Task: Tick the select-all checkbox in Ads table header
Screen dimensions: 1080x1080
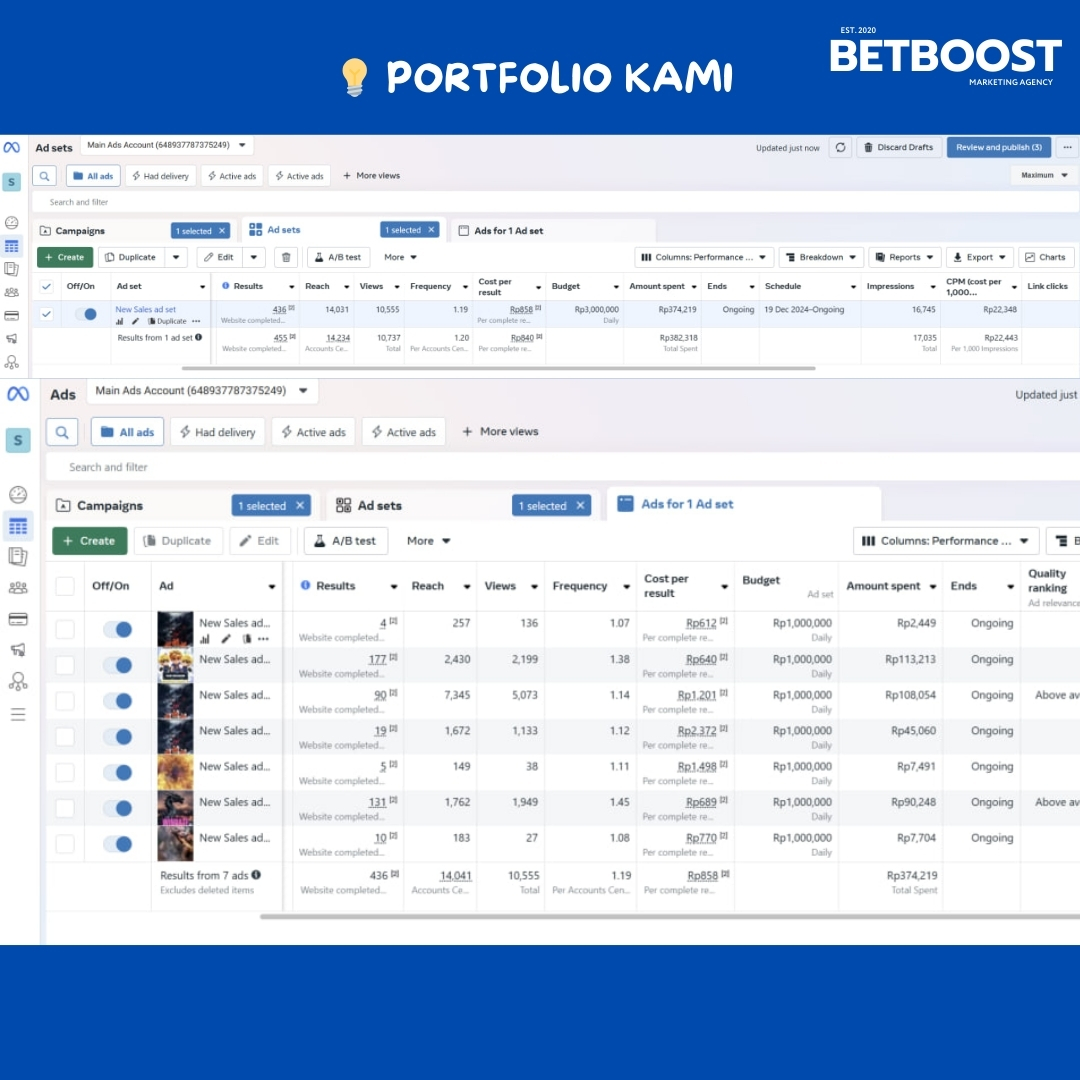Action: [x=65, y=586]
